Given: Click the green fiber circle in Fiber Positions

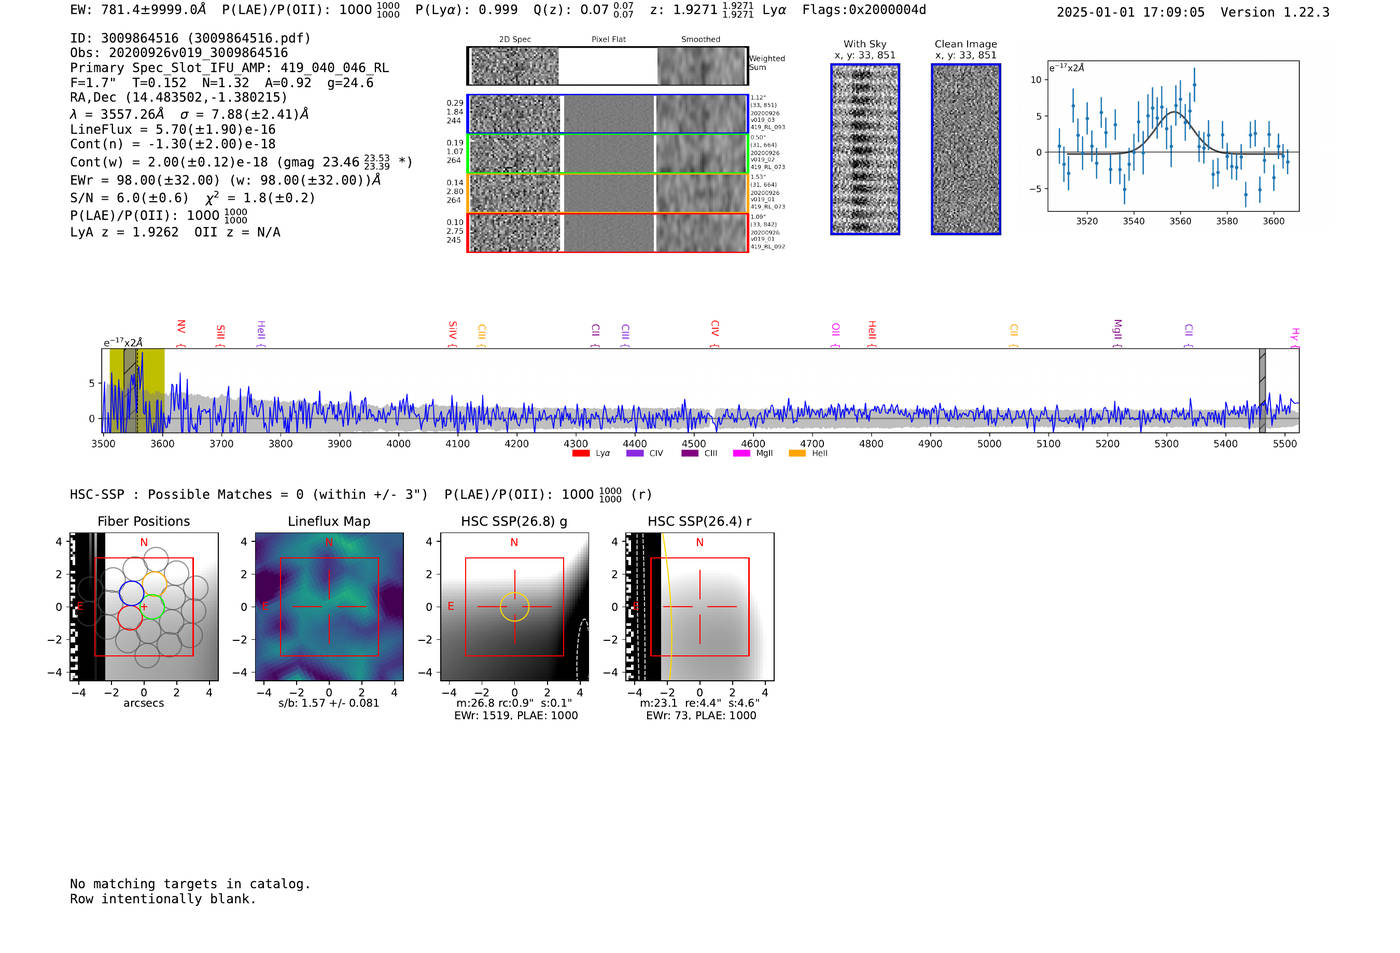Looking at the screenshot, I should (x=151, y=607).
